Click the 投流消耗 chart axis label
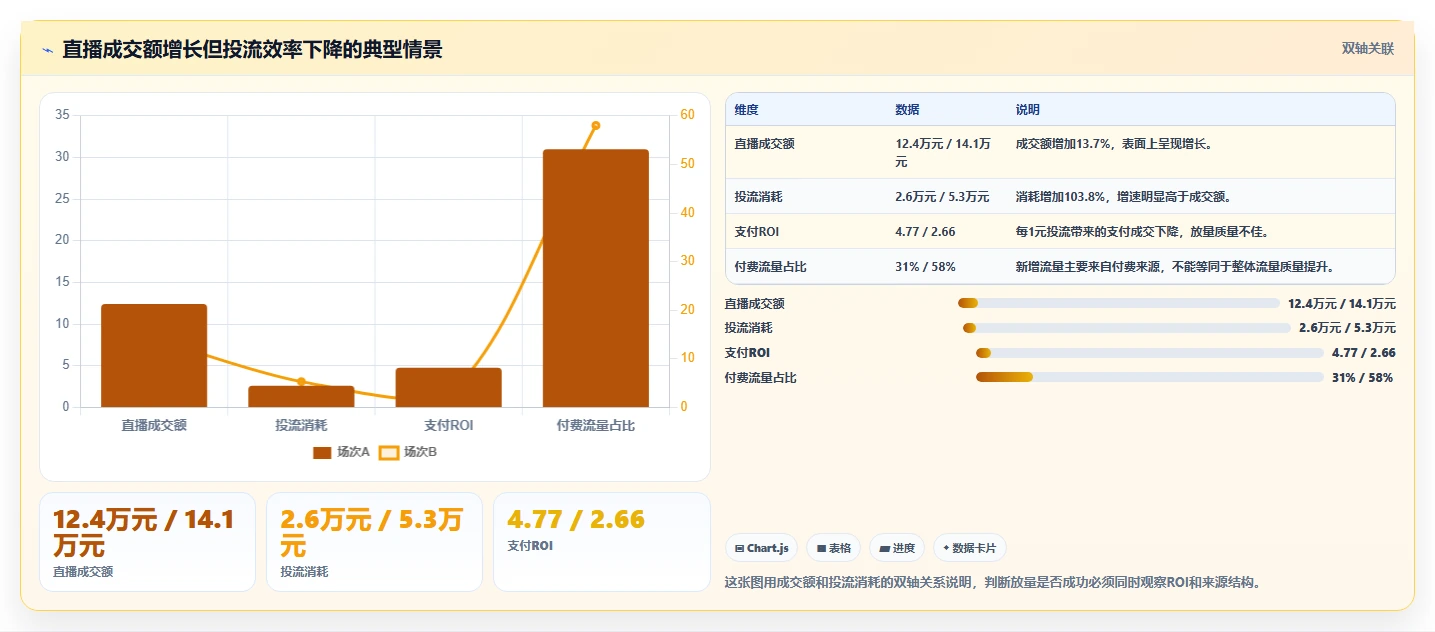The width and height of the screenshot is (1435, 632). pos(301,425)
